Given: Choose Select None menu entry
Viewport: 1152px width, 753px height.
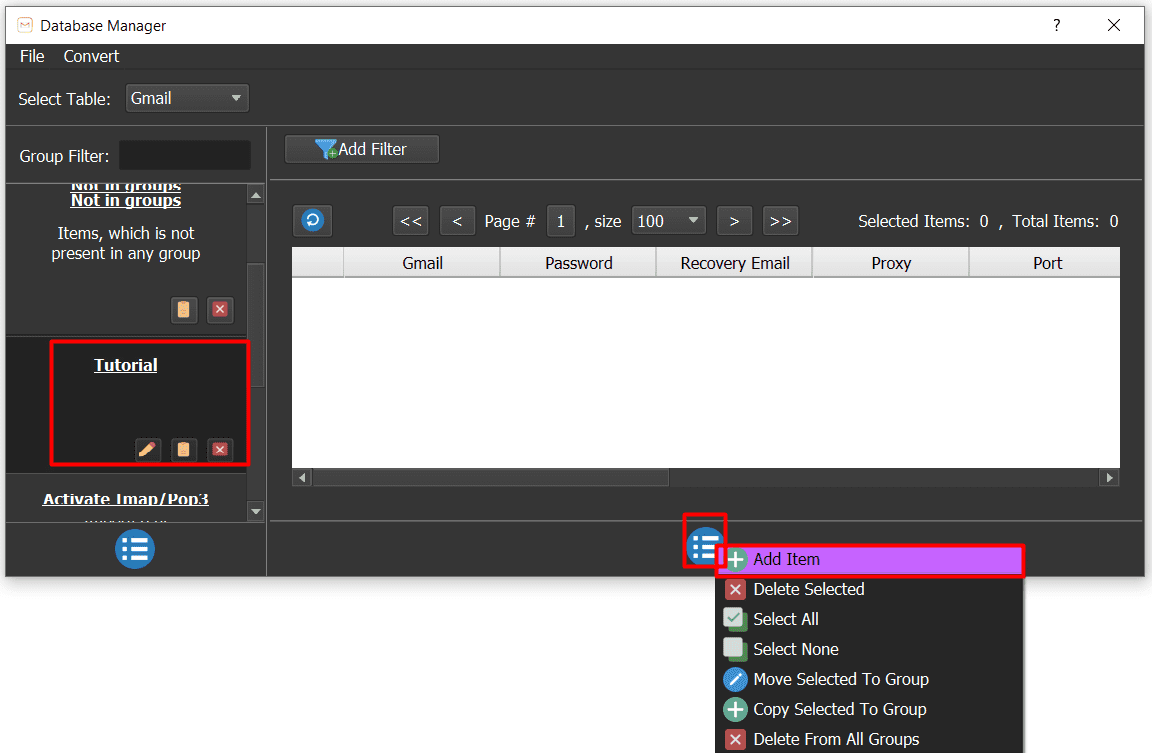Looking at the screenshot, I should tap(870, 649).
